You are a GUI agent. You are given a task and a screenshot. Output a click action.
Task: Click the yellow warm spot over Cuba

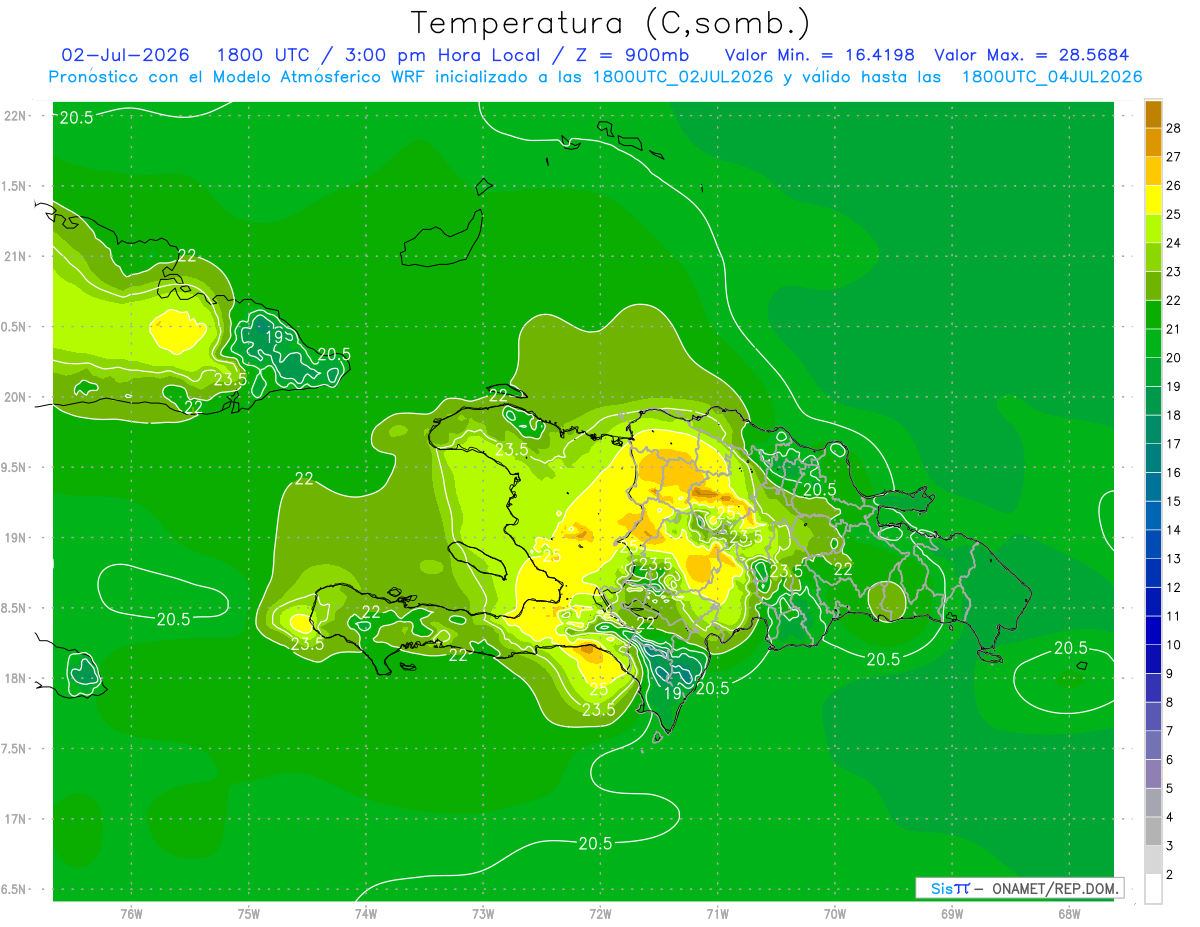click(x=180, y=330)
